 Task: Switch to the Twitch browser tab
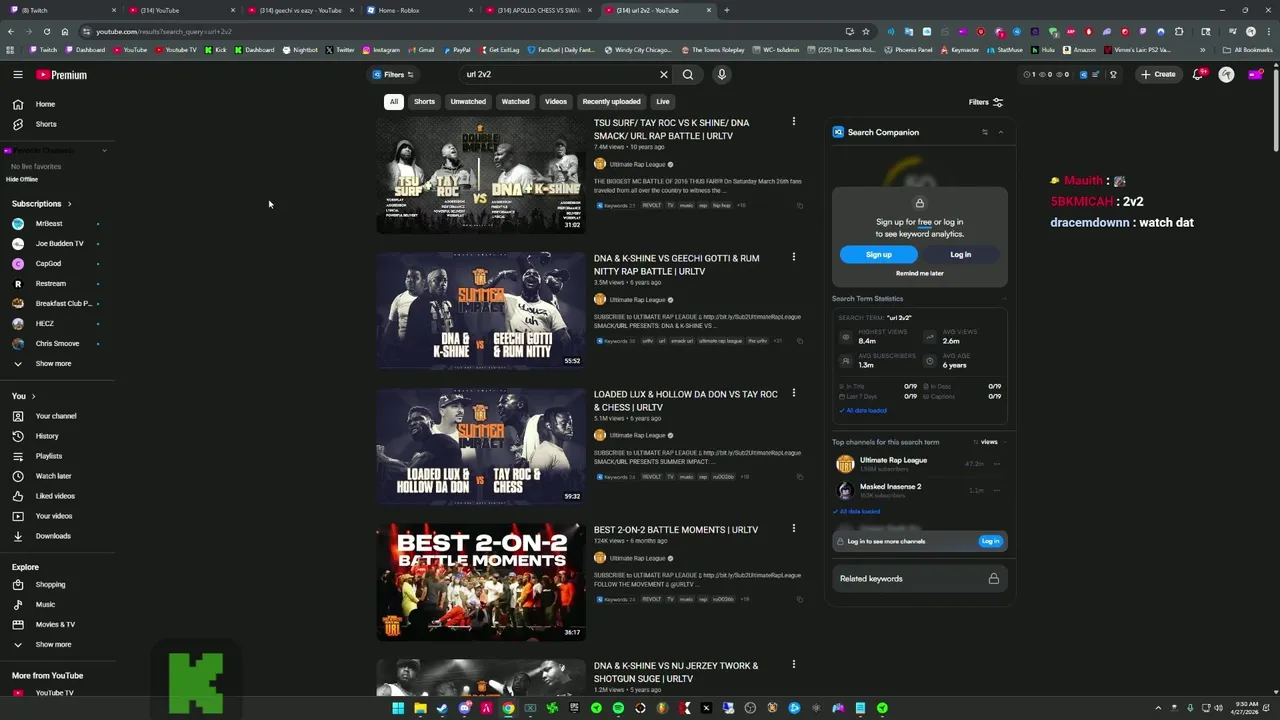pyautogui.click(x=60, y=10)
